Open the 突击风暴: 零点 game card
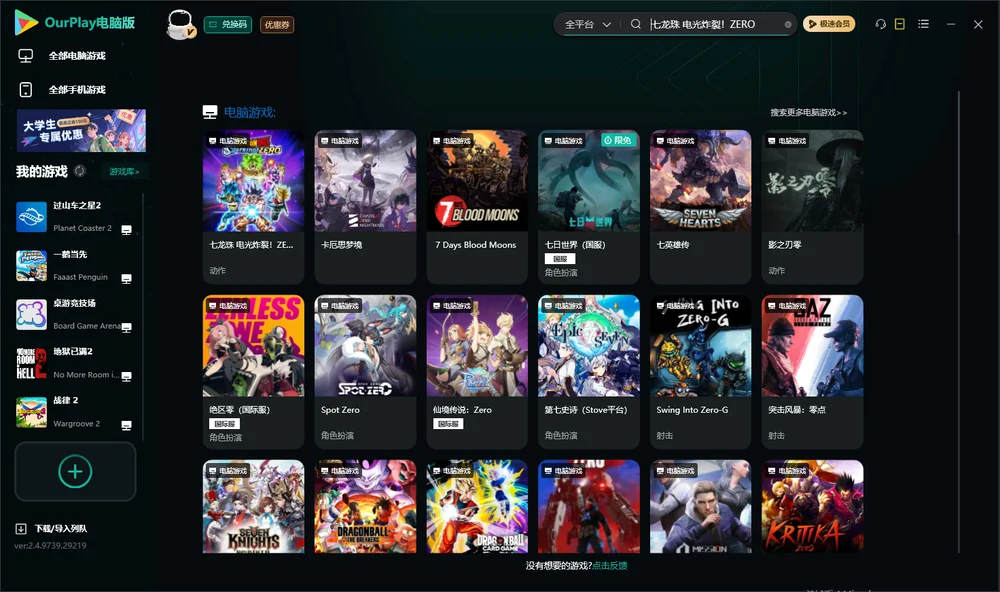This screenshot has width=1000, height=592. [x=812, y=372]
